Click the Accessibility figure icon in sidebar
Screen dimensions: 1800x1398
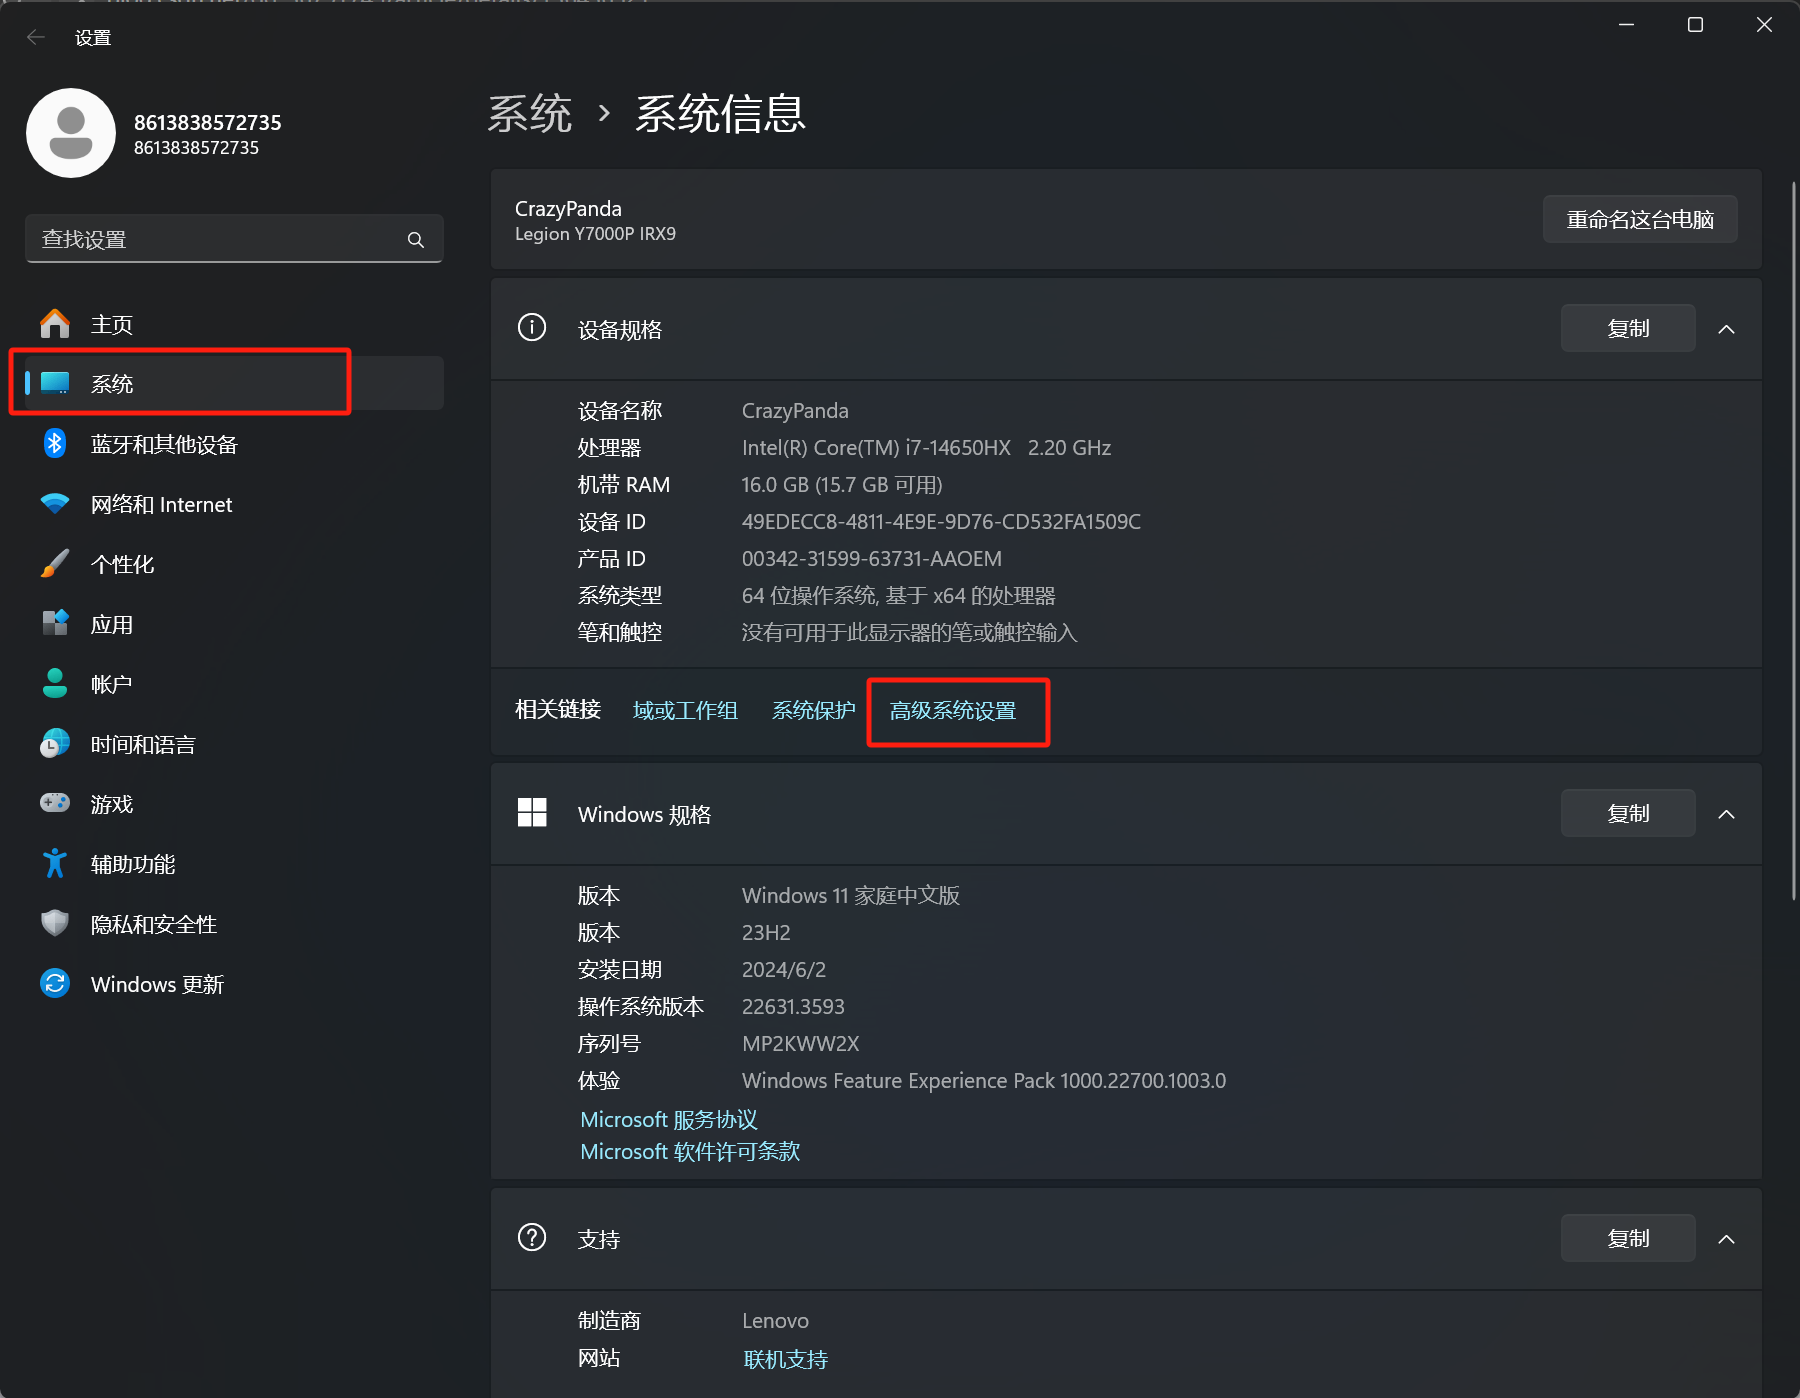pyautogui.click(x=55, y=863)
